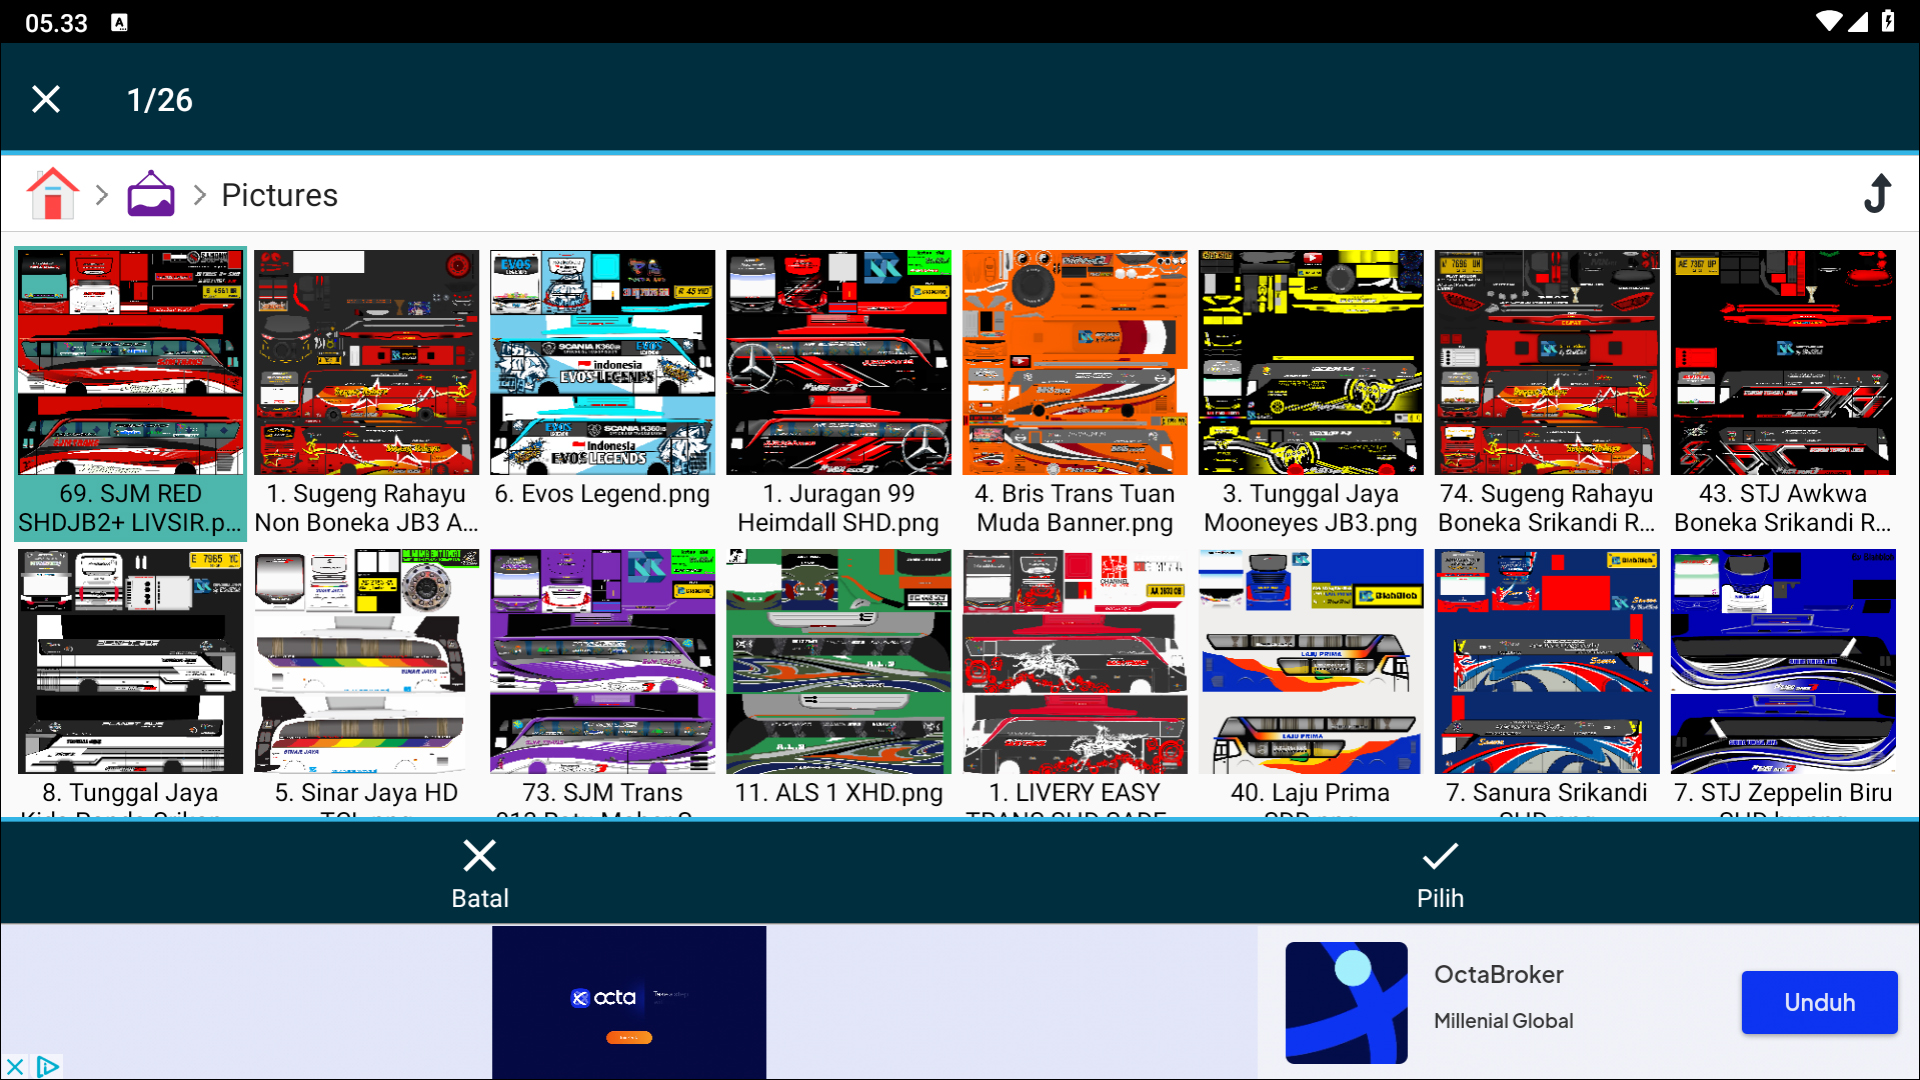Open internal storage folder icon
The width and height of the screenshot is (1920, 1080).
(x=151, y=194)
